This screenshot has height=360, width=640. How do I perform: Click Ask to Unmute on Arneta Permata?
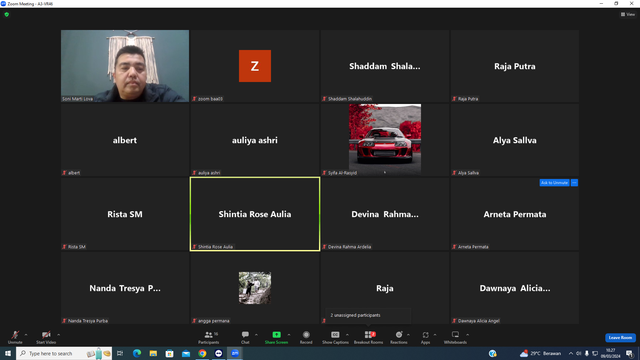pyautogui.click(x=554, y=182)
